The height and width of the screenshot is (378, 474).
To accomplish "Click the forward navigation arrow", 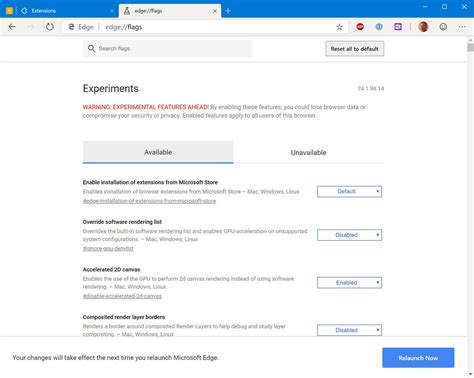I will click(x=31, y=27).
